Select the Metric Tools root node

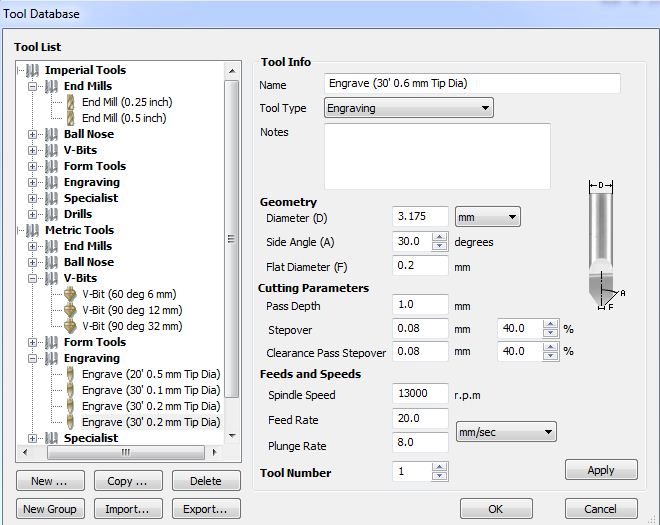click(80, 230)
